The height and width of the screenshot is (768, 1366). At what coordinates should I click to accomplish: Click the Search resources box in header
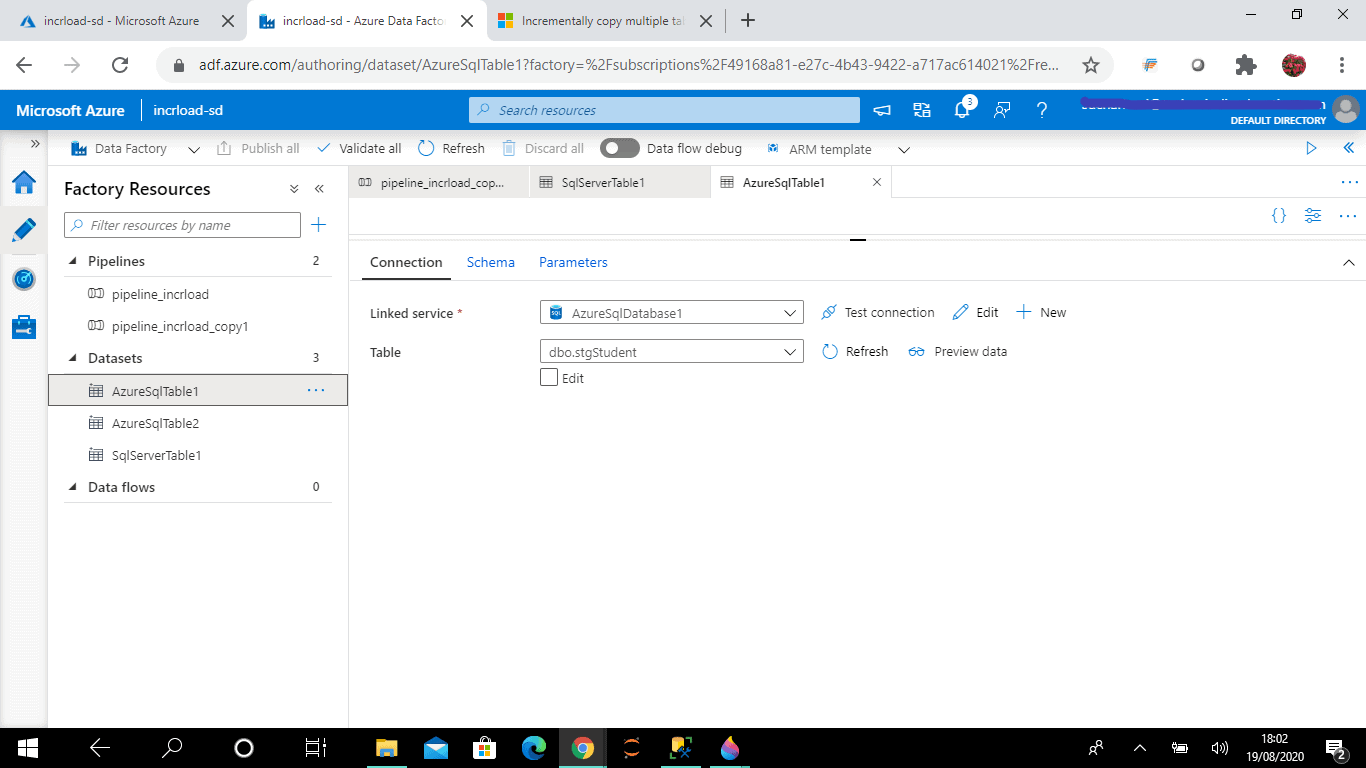(x=664, y=110)
